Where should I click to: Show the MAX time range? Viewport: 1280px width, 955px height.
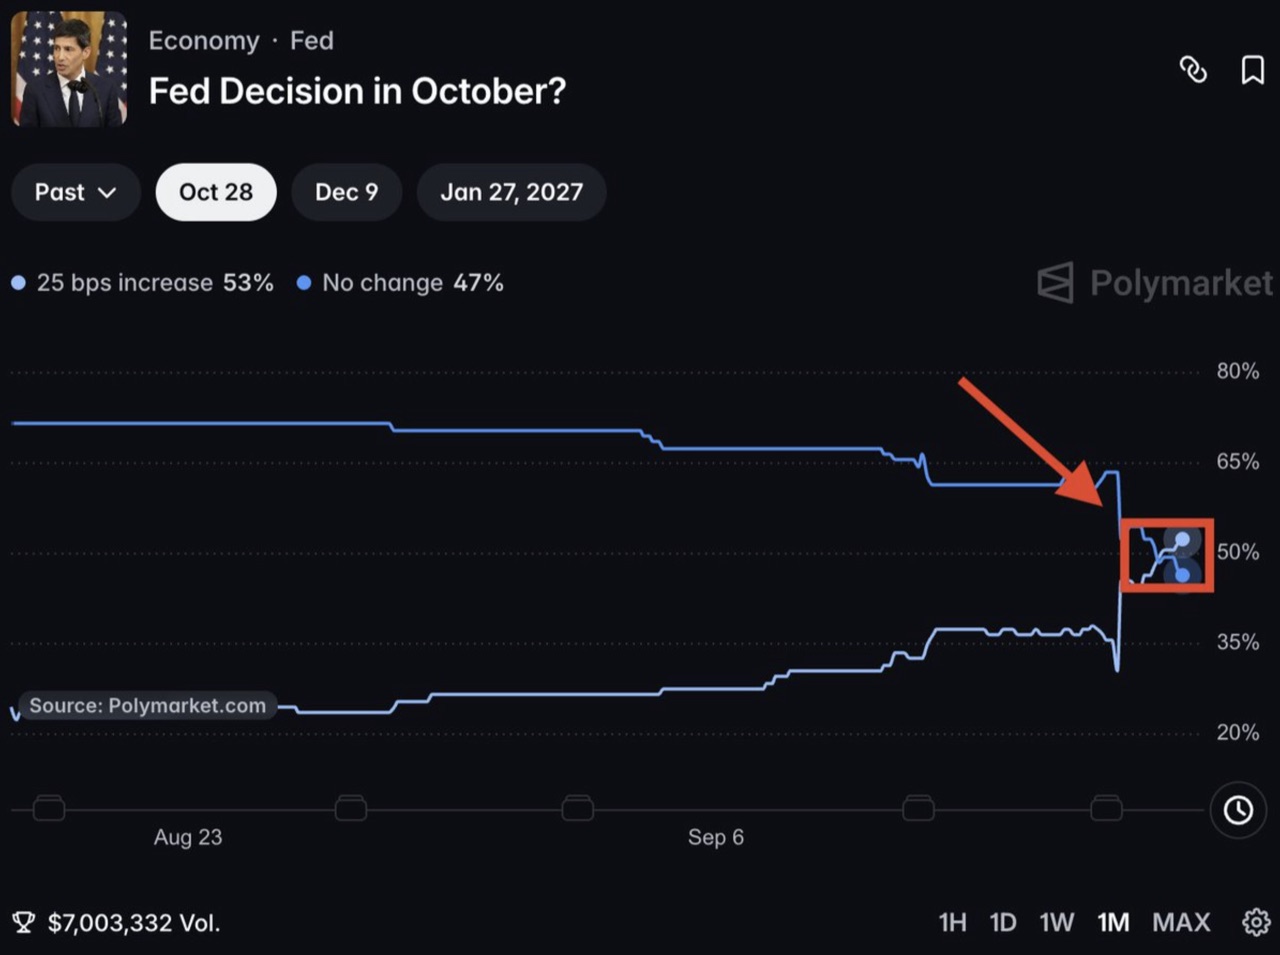[1181, 922]
